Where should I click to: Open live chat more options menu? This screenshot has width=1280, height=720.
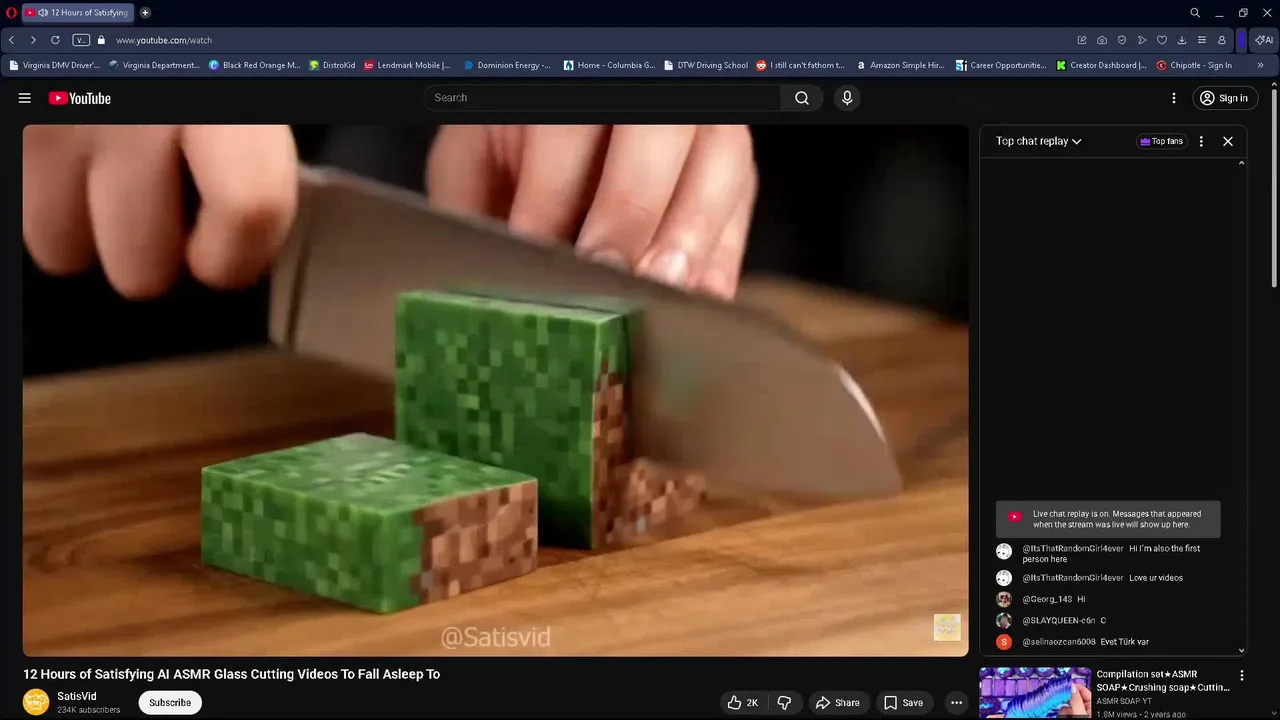click(x=1201, y=141)
